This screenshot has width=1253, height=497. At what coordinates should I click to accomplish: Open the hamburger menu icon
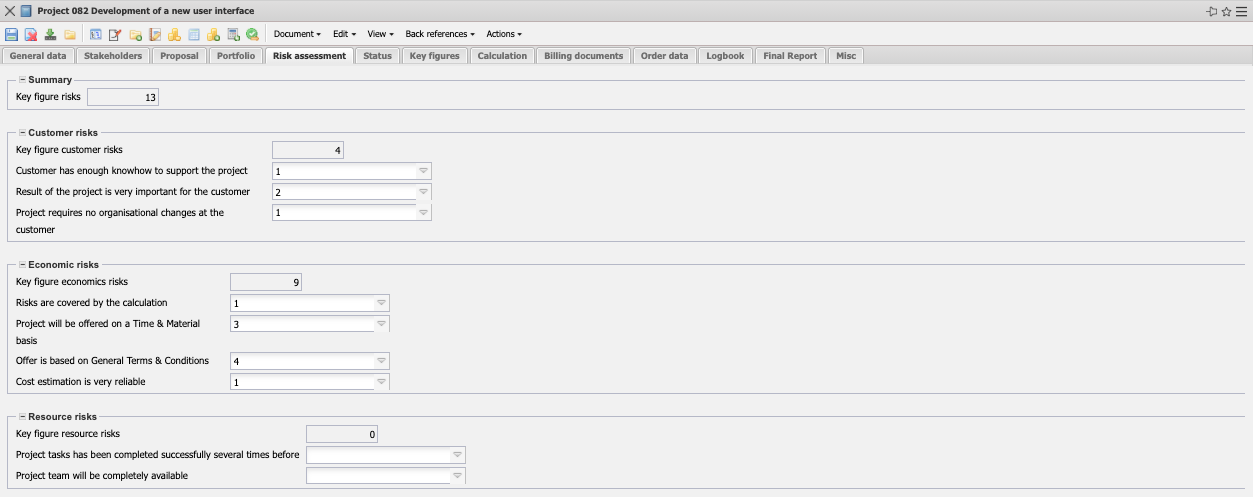point(1241,11)
